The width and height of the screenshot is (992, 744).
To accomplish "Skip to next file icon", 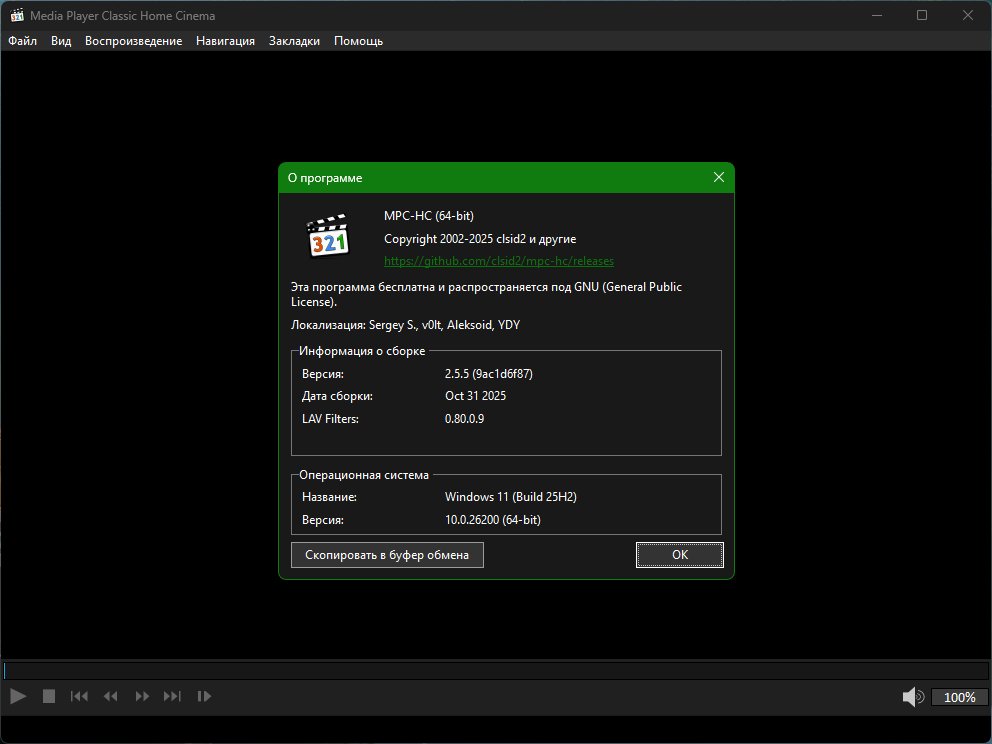I will 173,696.
